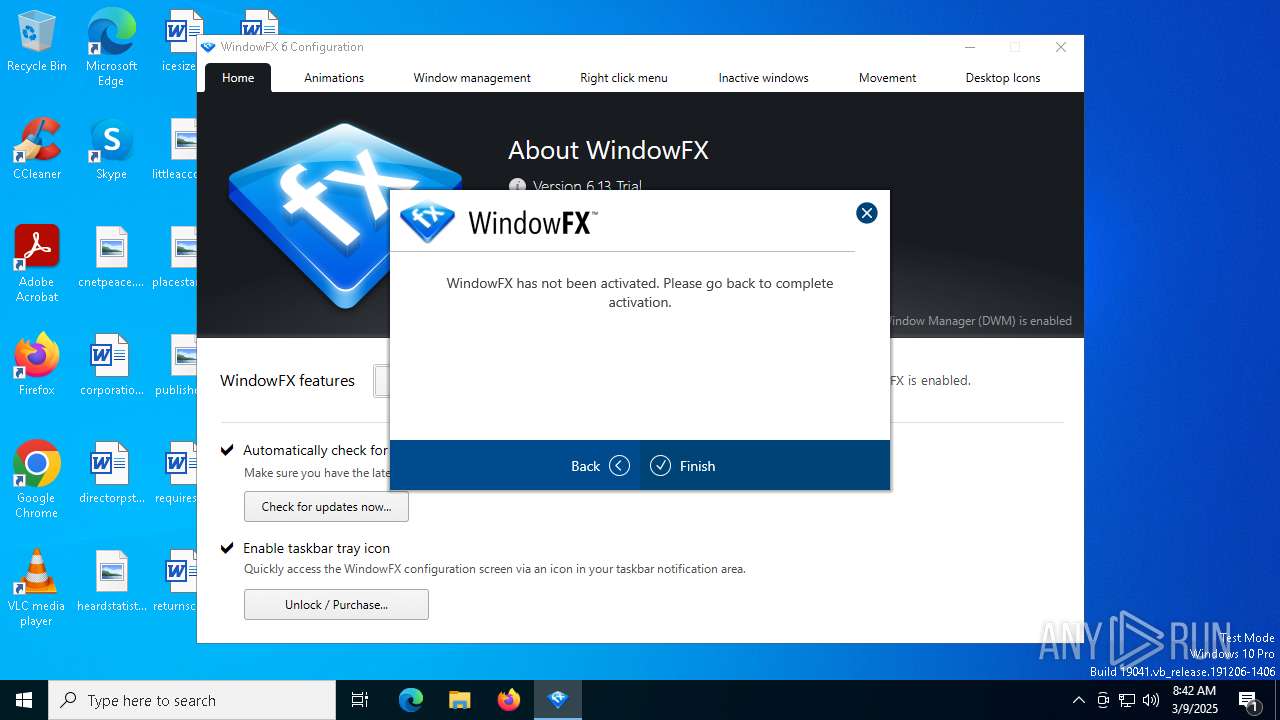Click the version info icon
Image resolution: width=1280 pixels, height=720 pixels.
click(517, 186)
